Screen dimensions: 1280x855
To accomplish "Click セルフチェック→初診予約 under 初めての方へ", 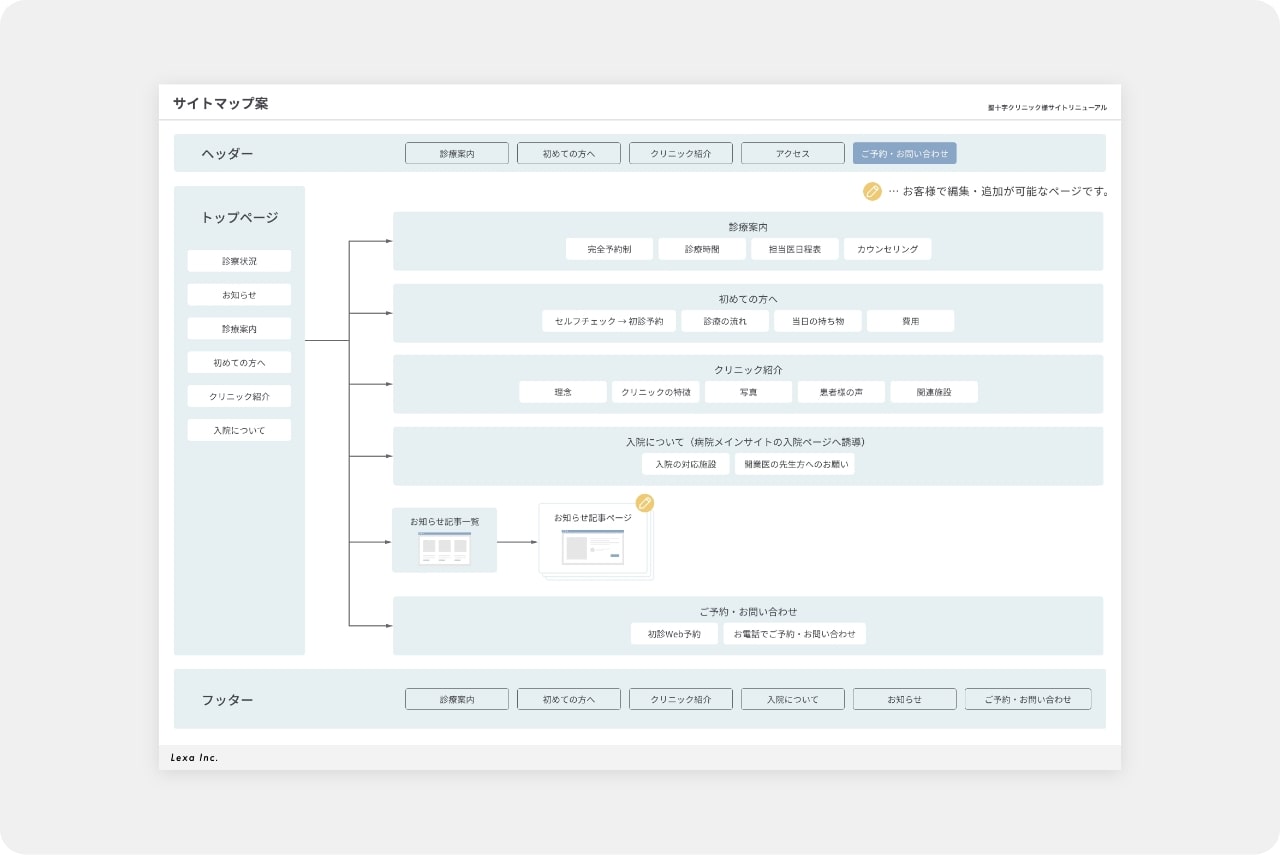I will pyautogui.click(x=609, y=320).
